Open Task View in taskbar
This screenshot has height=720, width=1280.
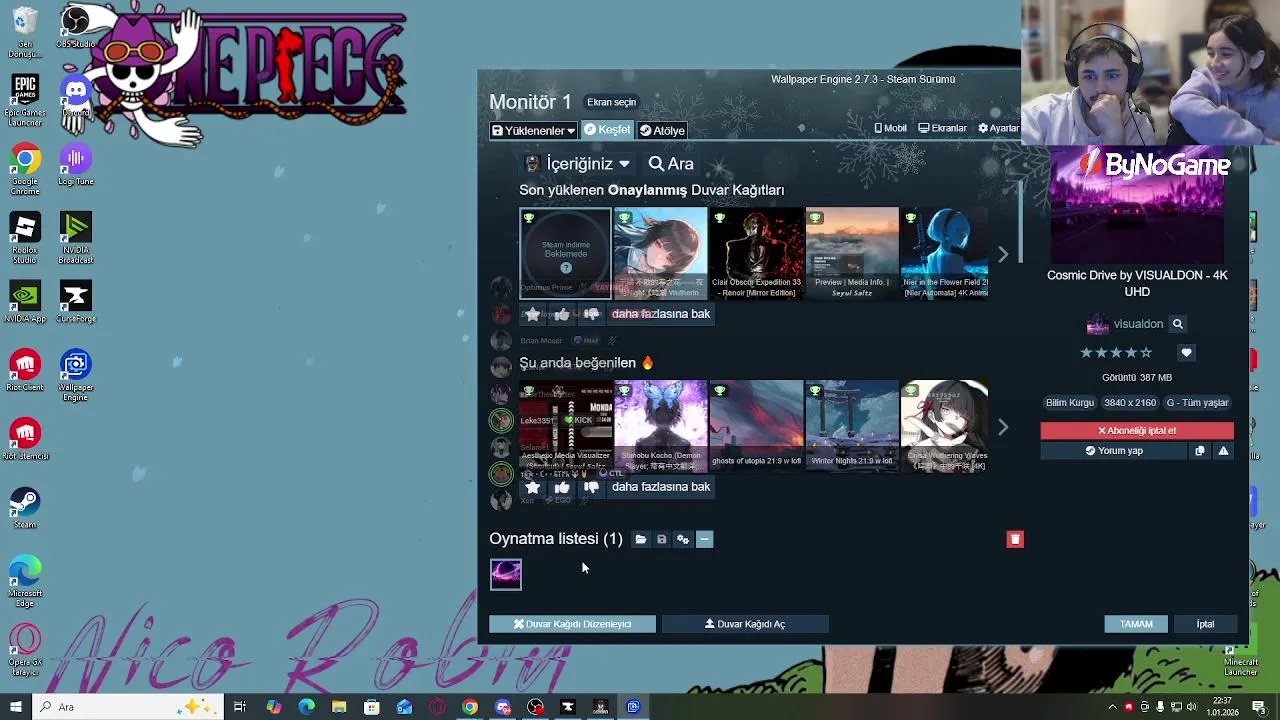point(240,707)
